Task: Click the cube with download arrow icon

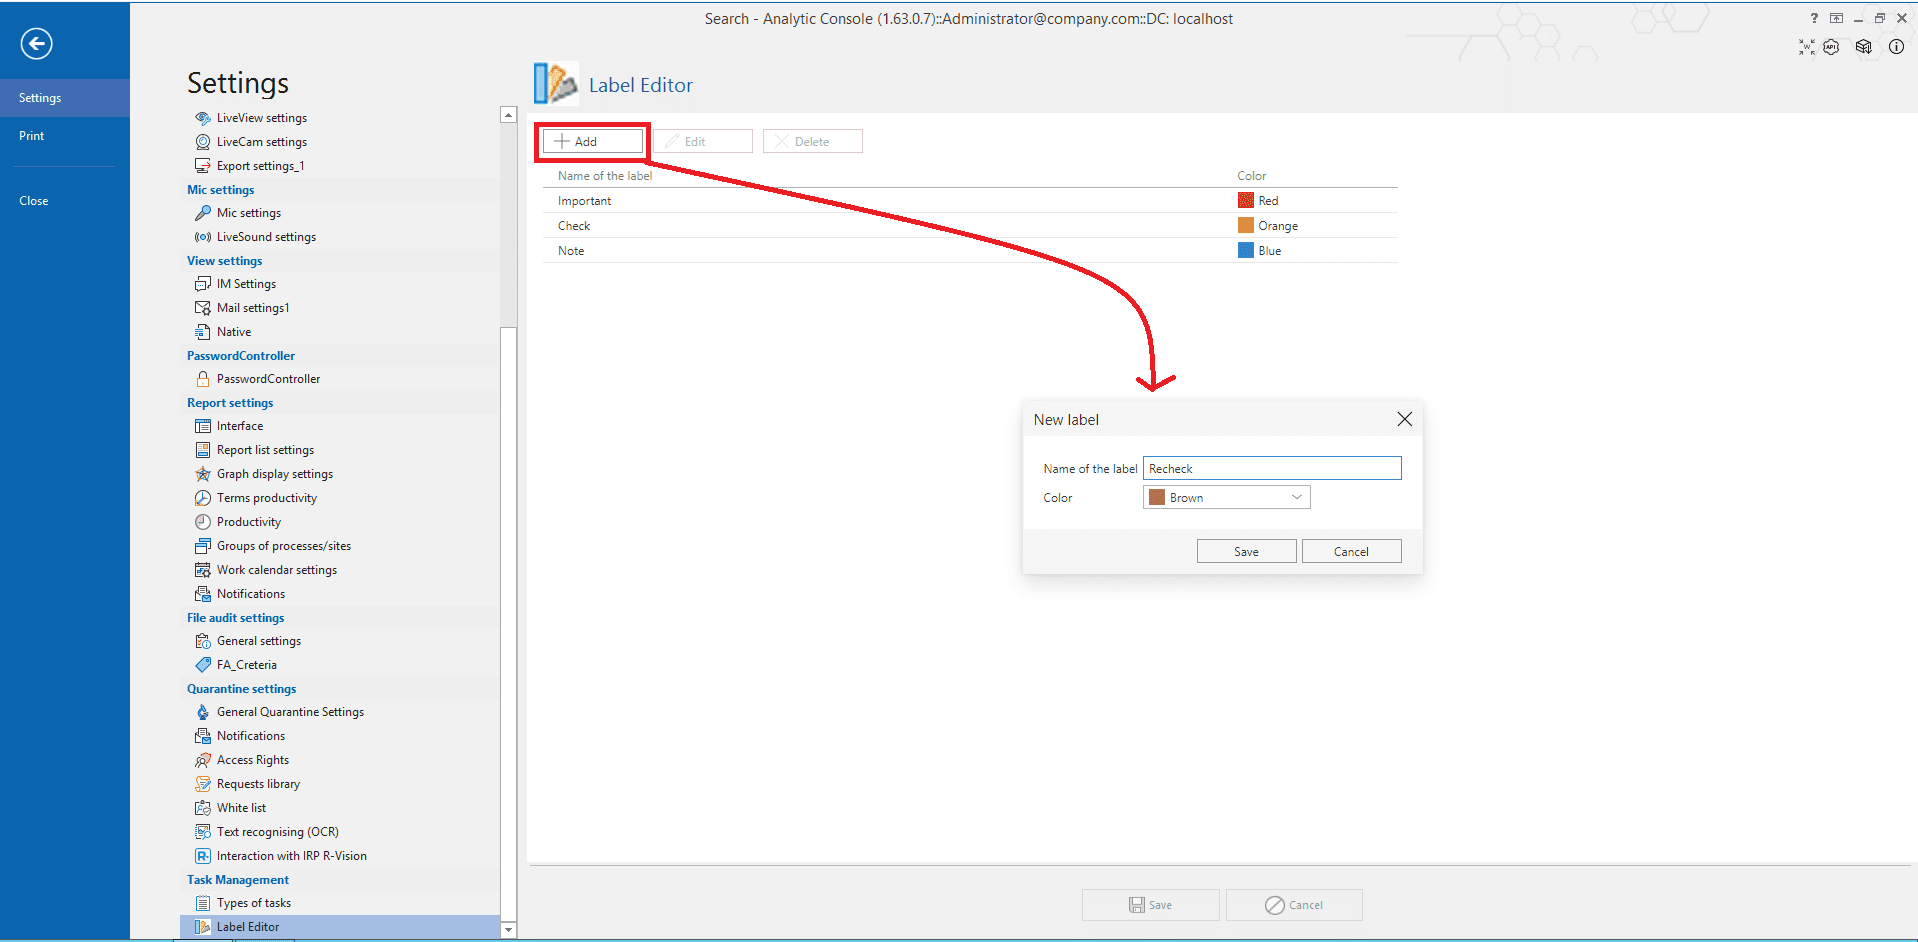Action: [x=1863, y=47]
